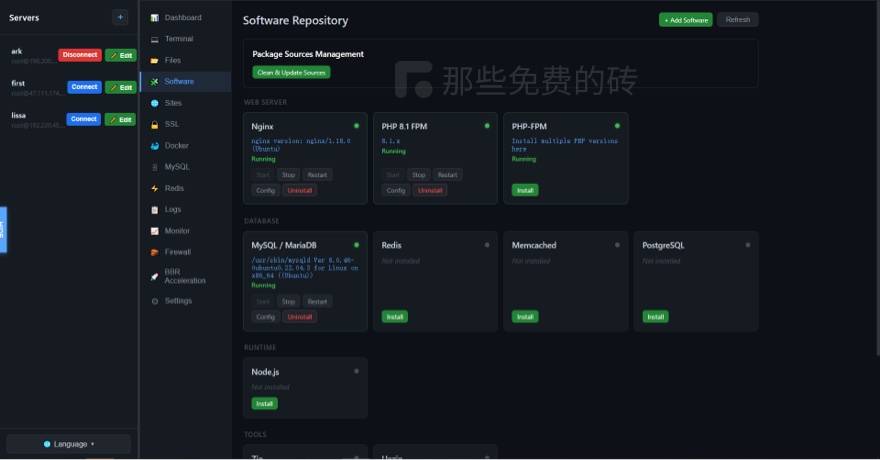
Task: Click Nginx green status indicator
Action: [x=356, y=126]
